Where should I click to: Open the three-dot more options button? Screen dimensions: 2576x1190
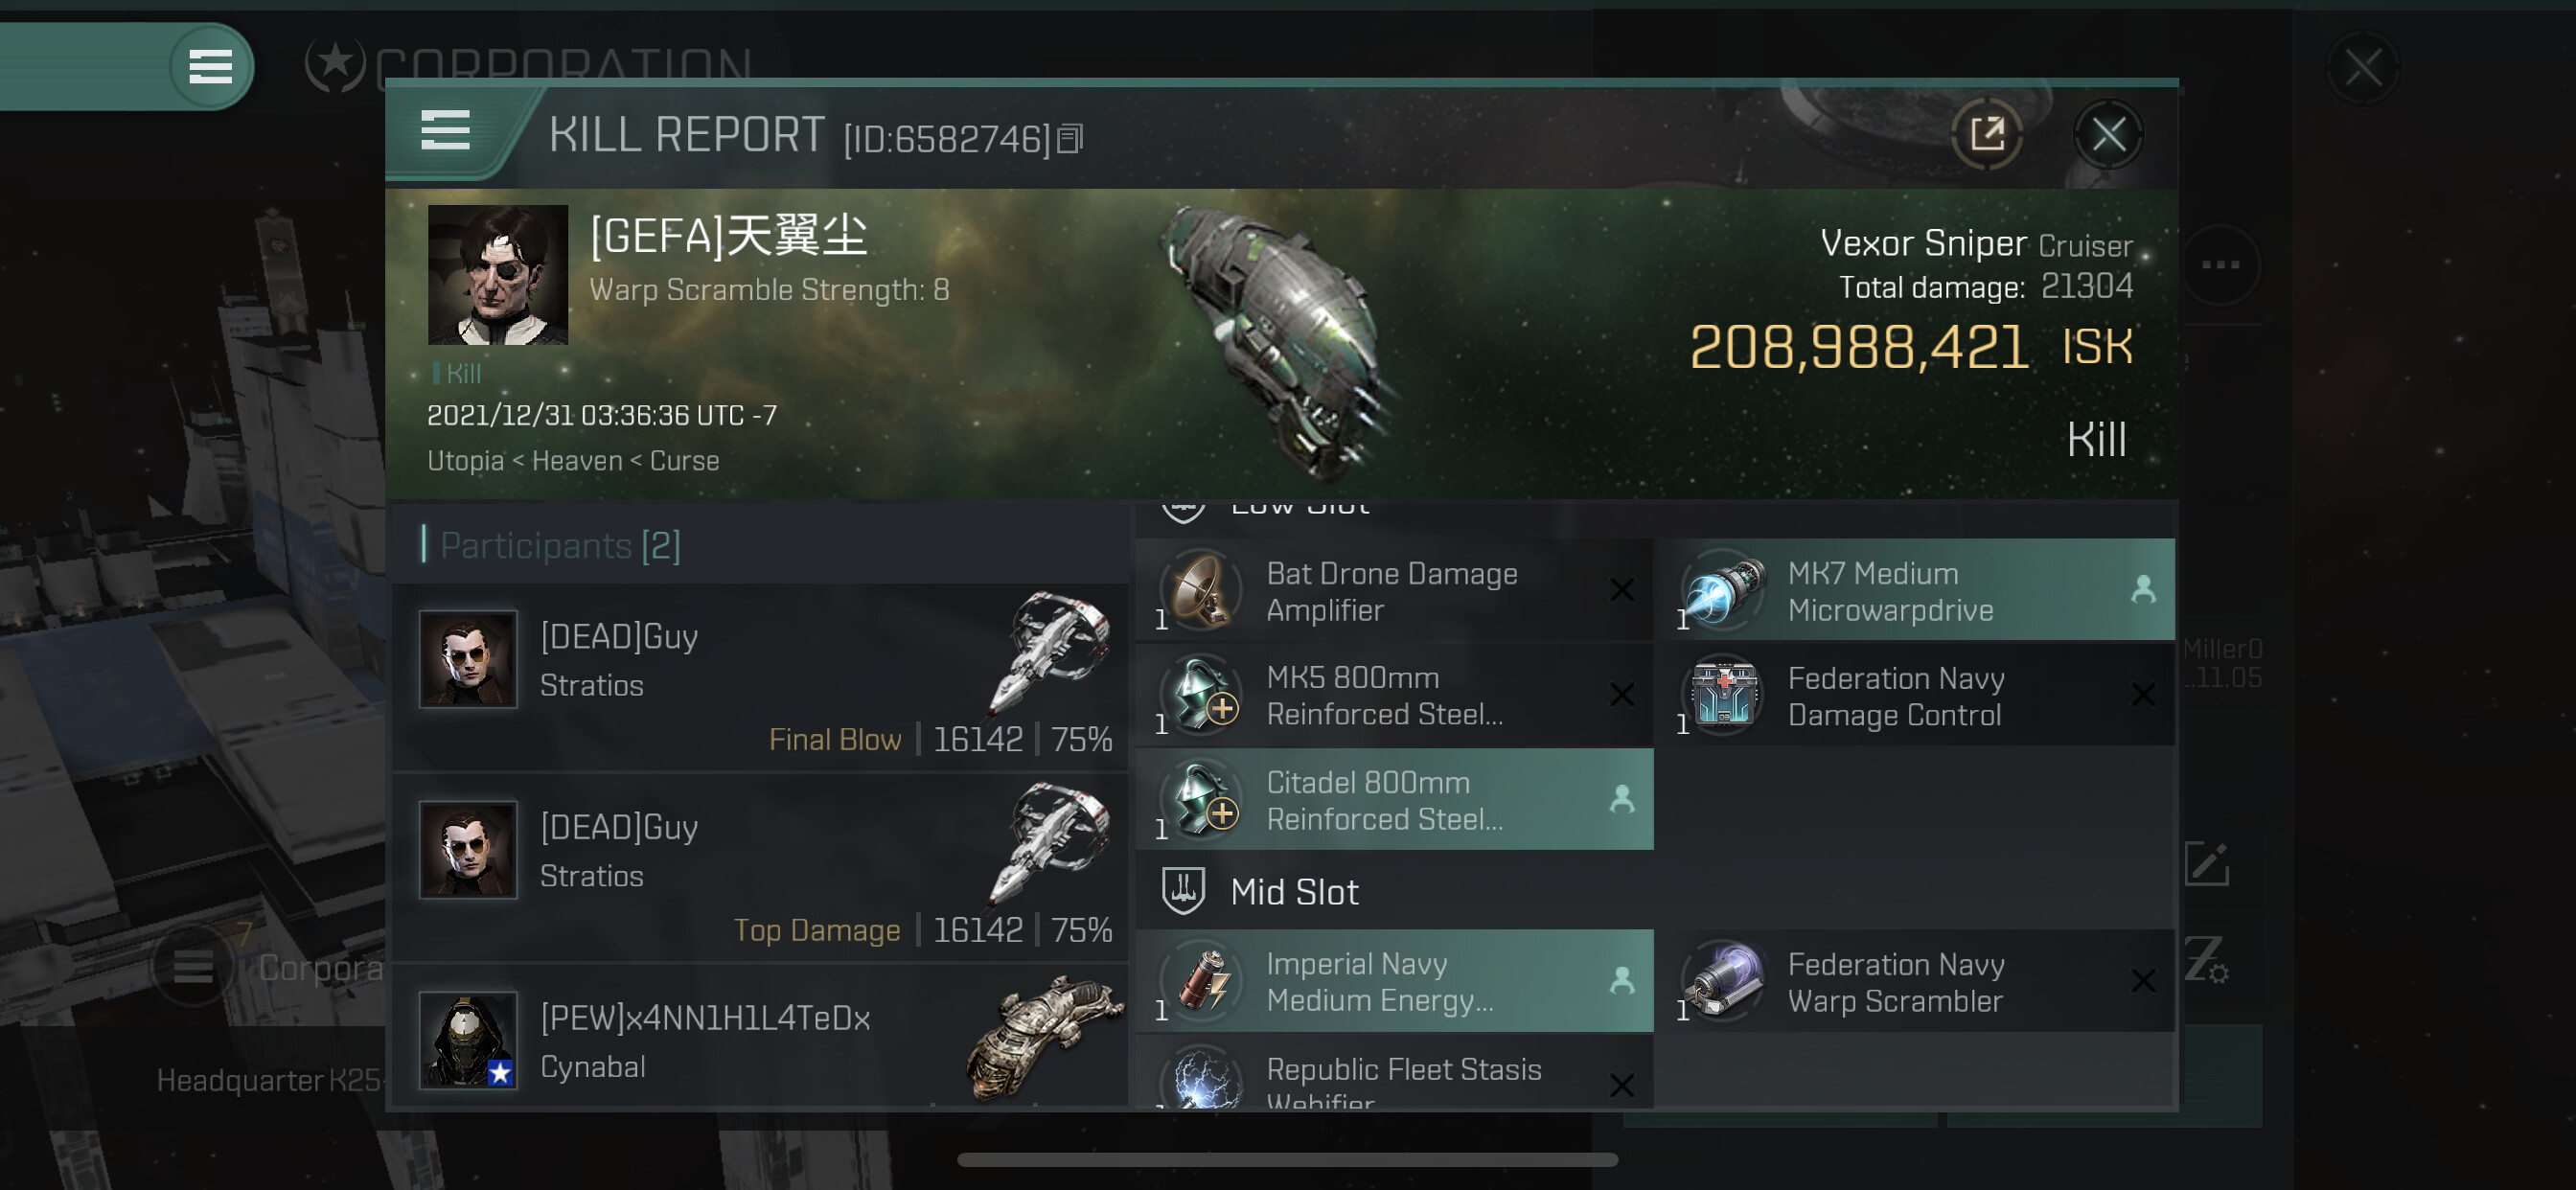coord(2220,265)
